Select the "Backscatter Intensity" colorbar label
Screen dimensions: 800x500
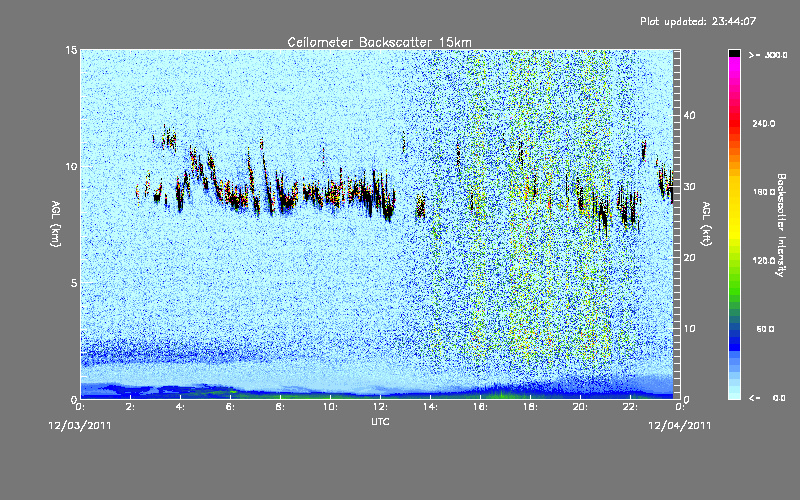tap(780, 225)
